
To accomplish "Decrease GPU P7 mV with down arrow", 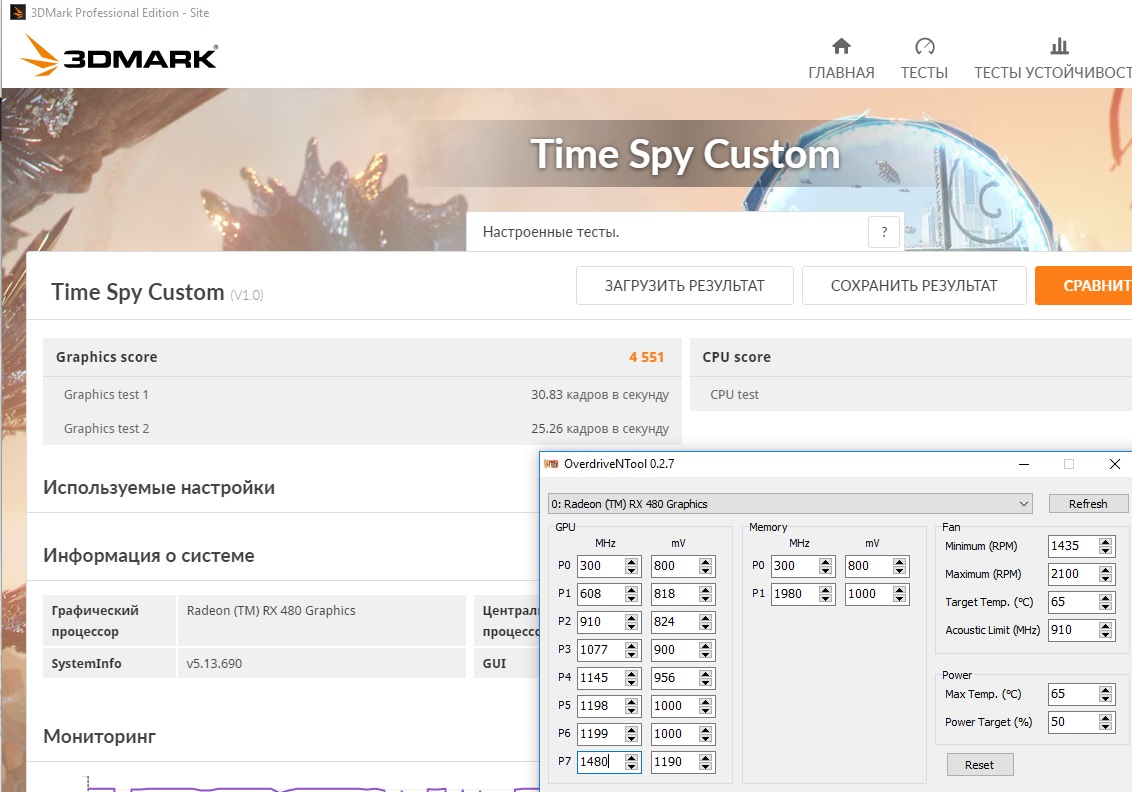I will tap(705, 767).
